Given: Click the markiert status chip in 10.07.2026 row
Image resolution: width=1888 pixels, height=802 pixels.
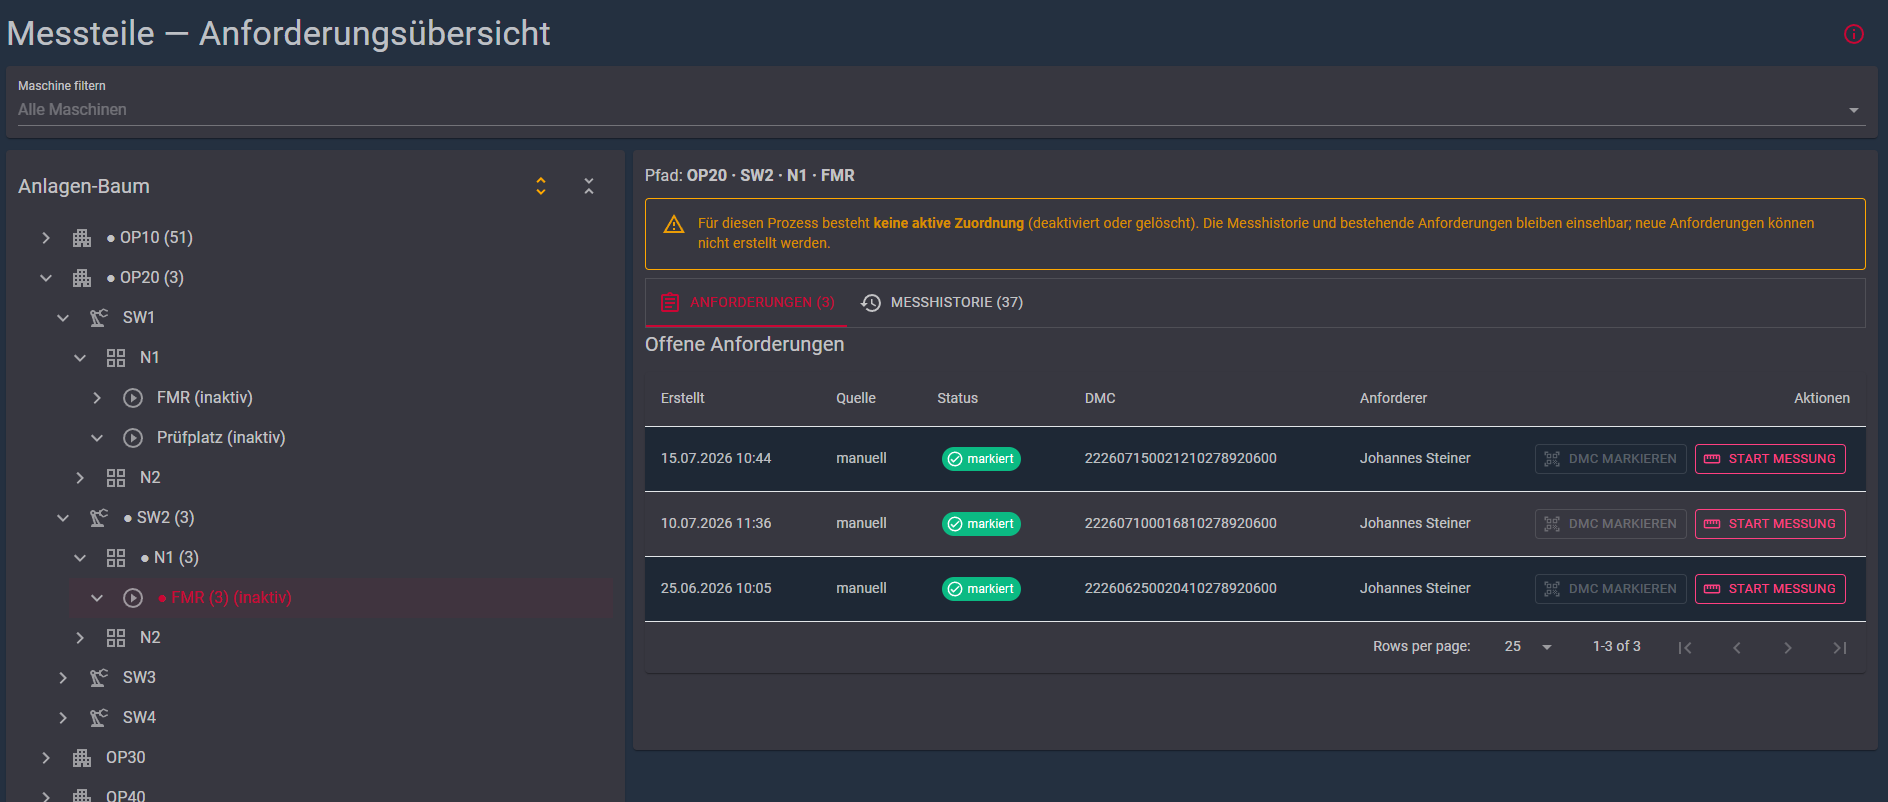Looking at the screenshot, I should (x=981, y=524).
